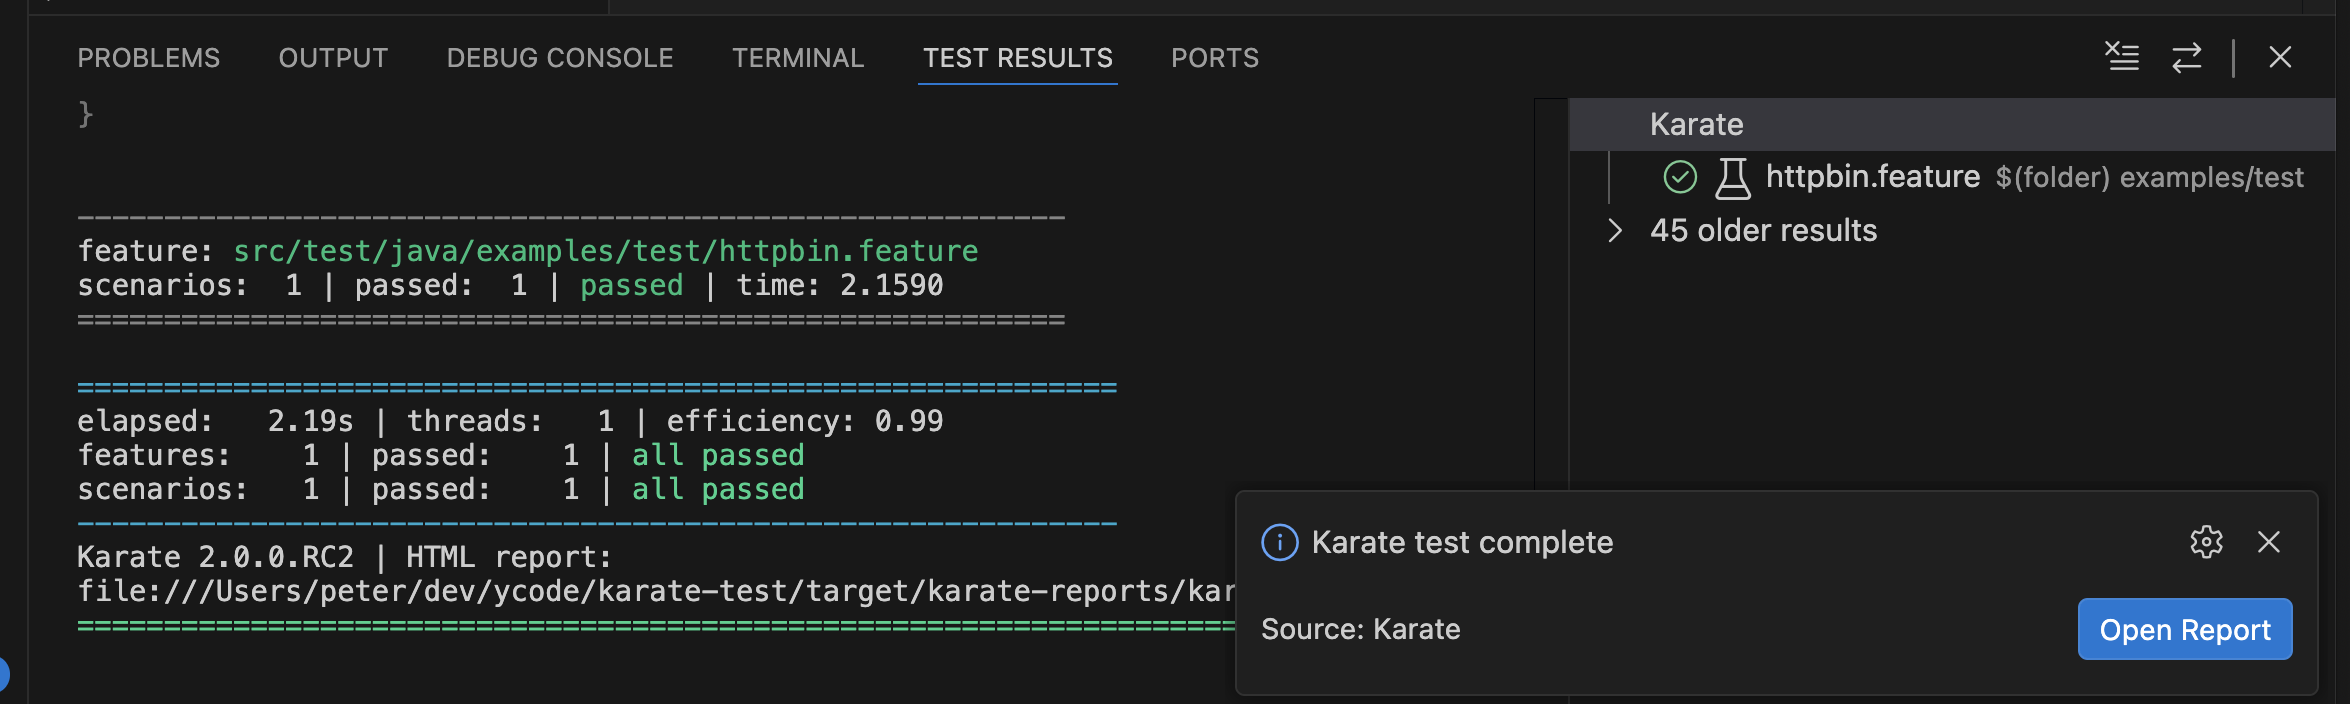
Task: Open the HTML report file URL
Action: tap(656, 591)
